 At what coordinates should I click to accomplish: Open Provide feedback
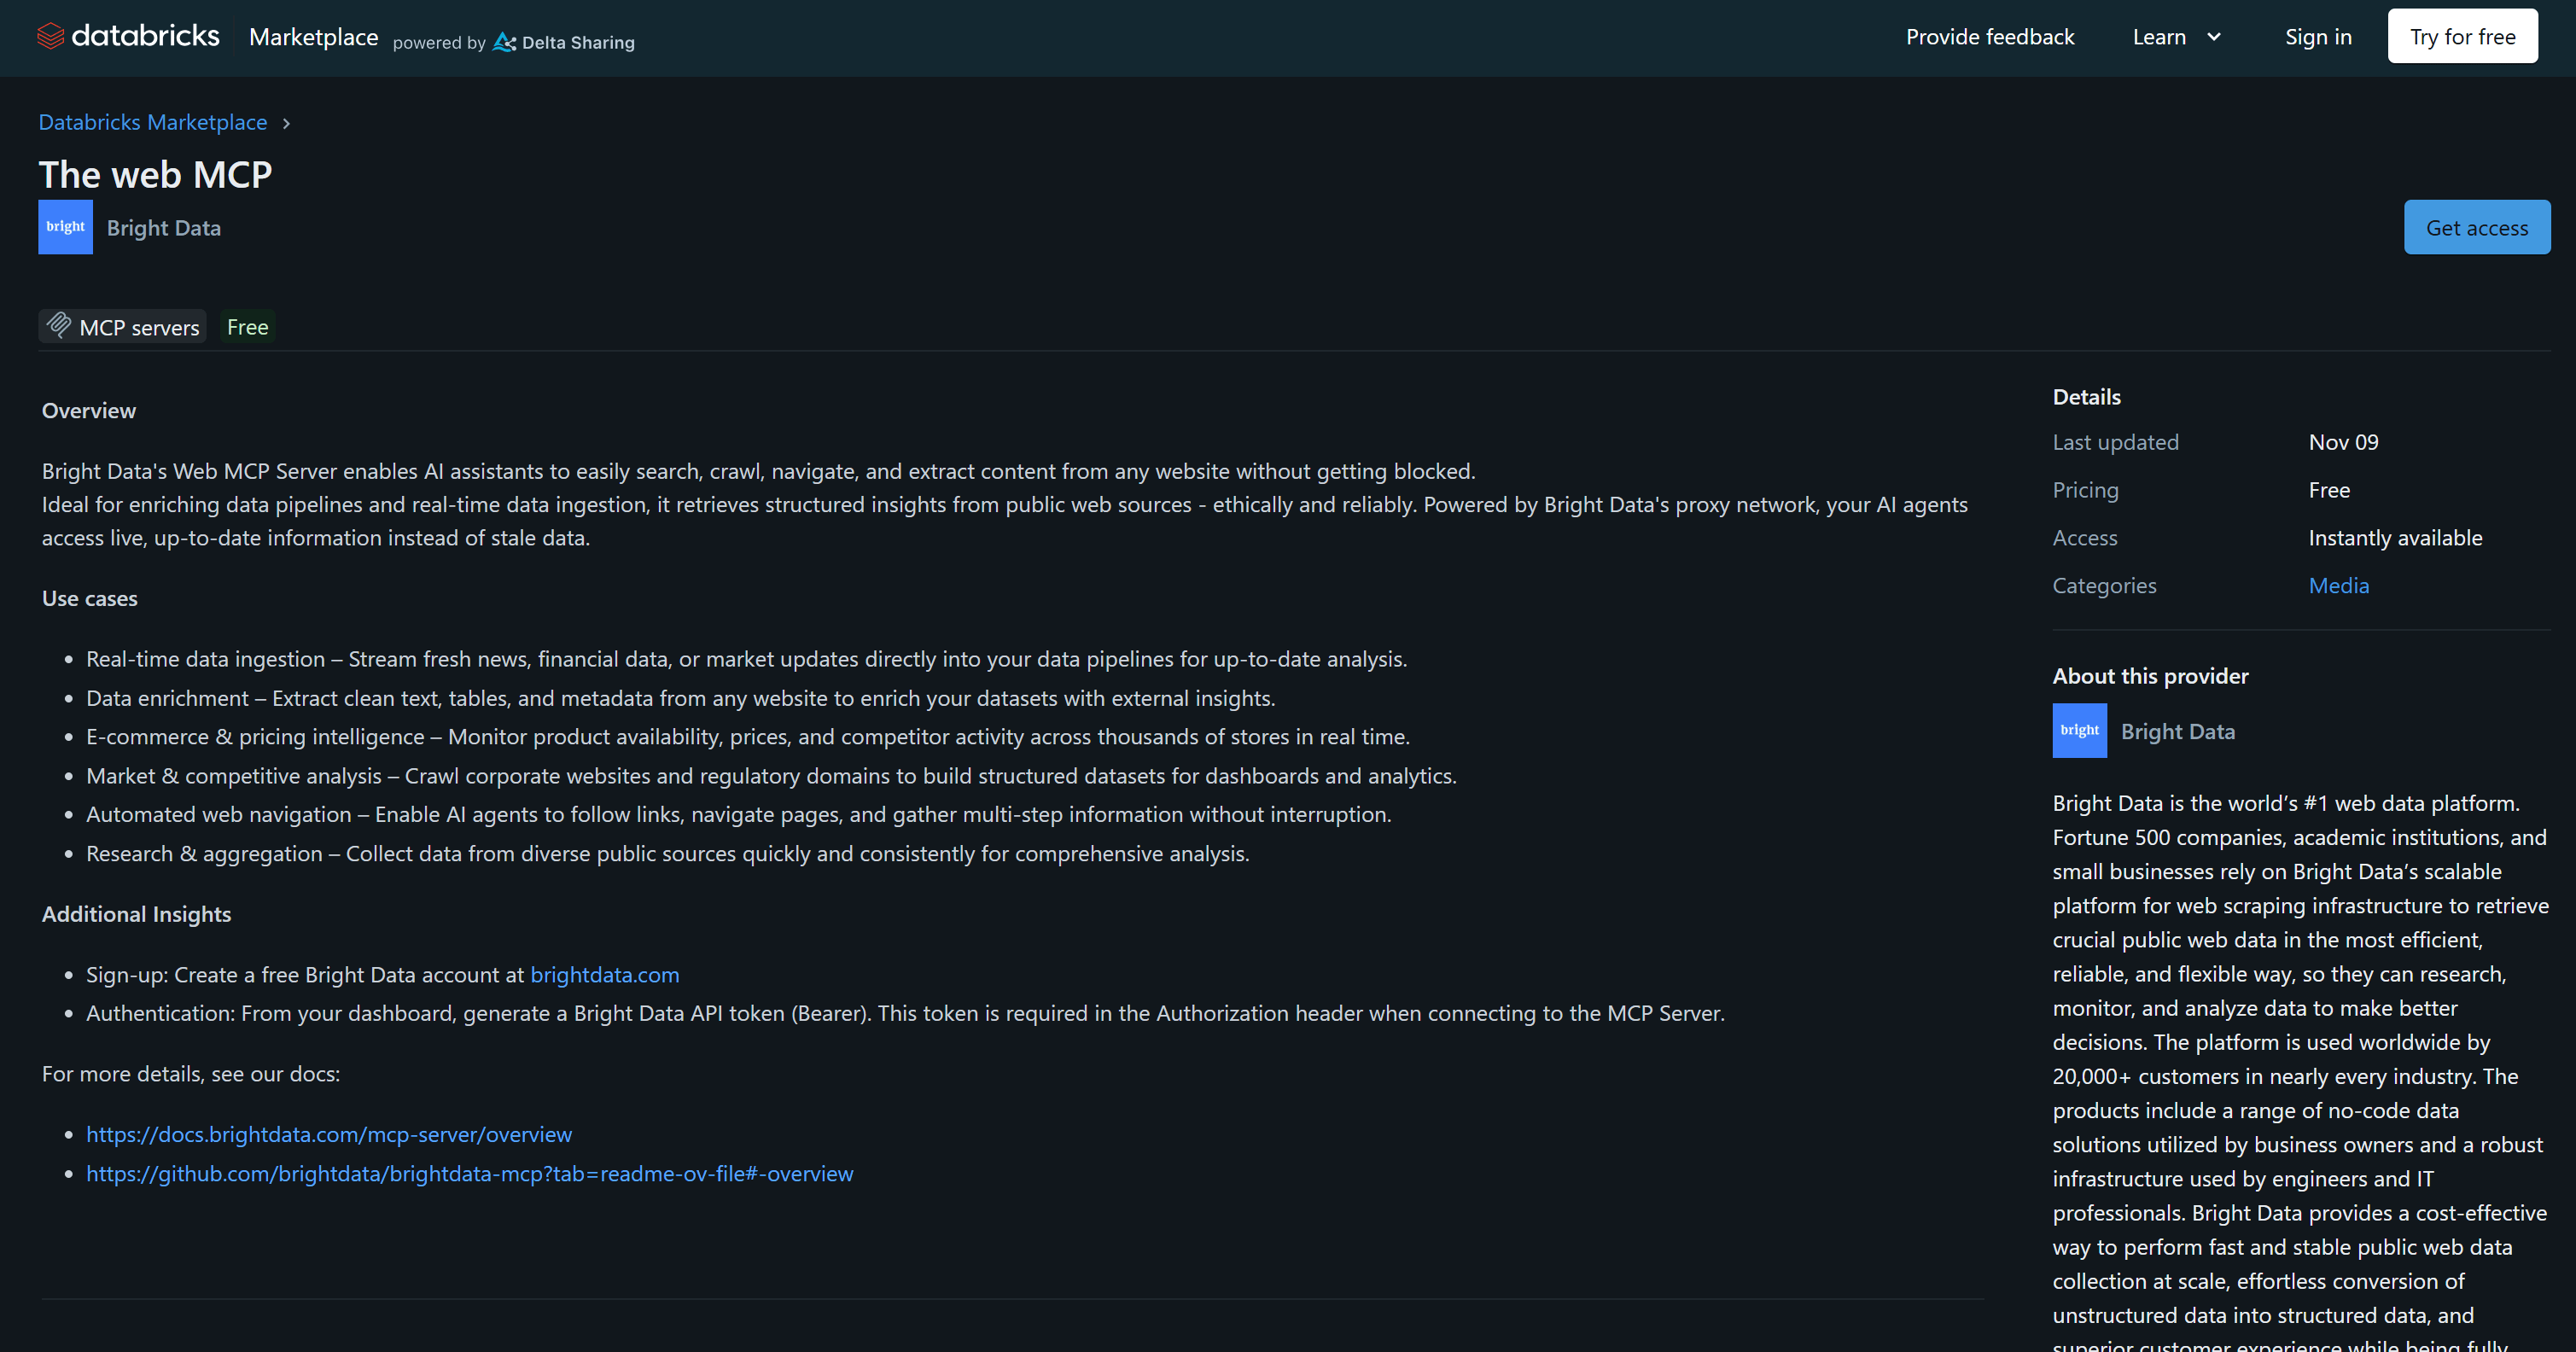tap(1990, 37)
